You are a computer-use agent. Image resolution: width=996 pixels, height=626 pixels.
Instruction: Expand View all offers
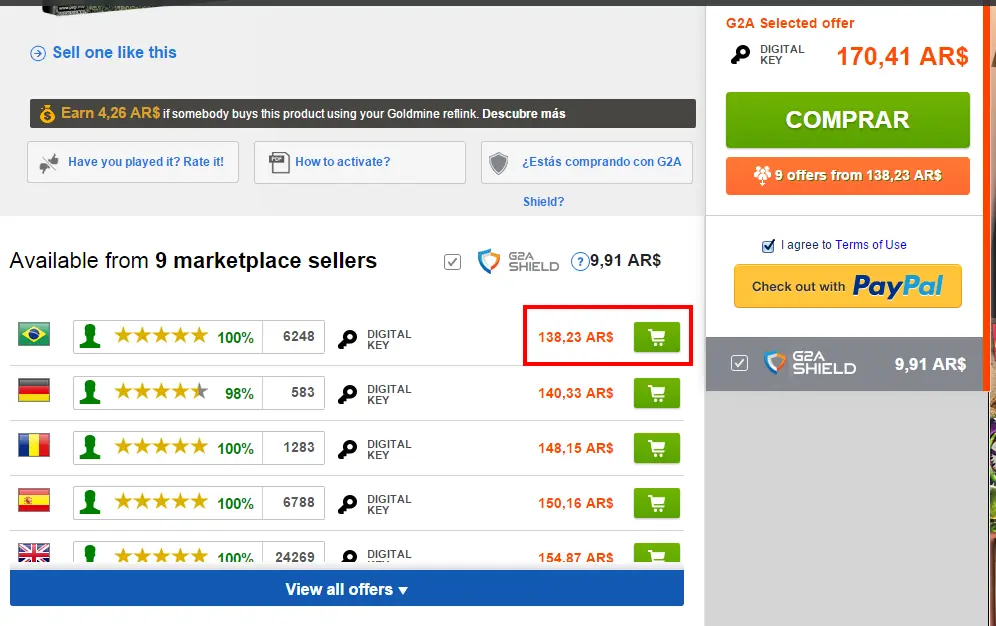[x=347, y=589]
